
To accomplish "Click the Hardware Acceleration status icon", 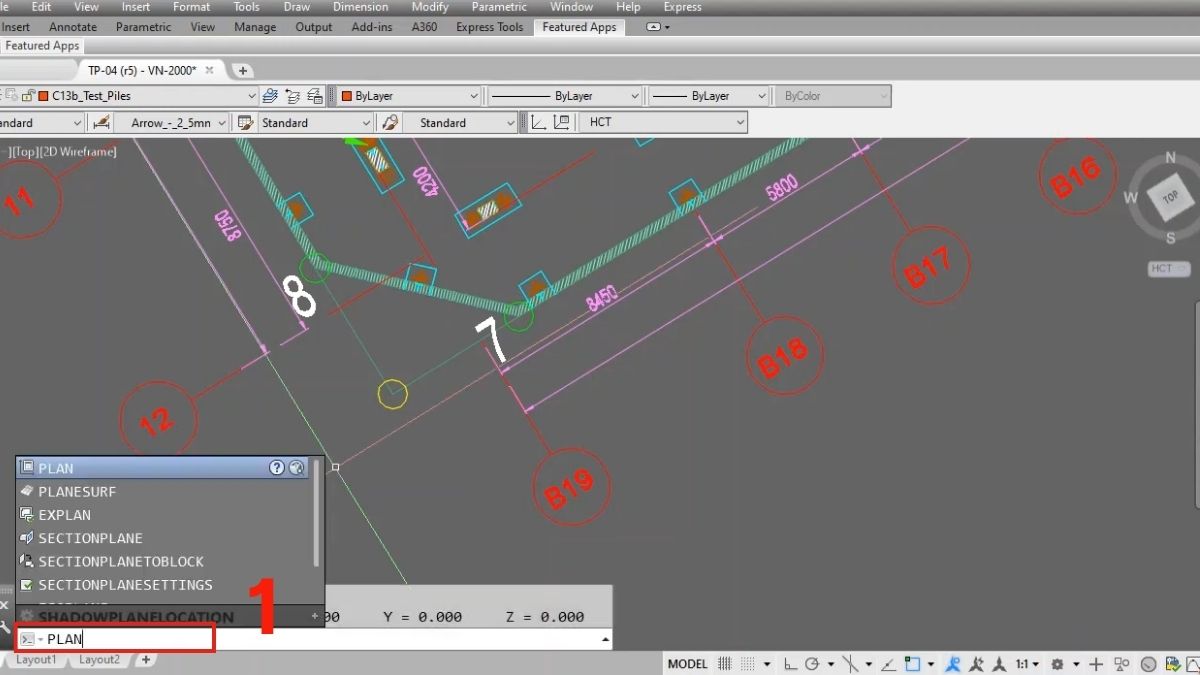I will pos(1147,664).
